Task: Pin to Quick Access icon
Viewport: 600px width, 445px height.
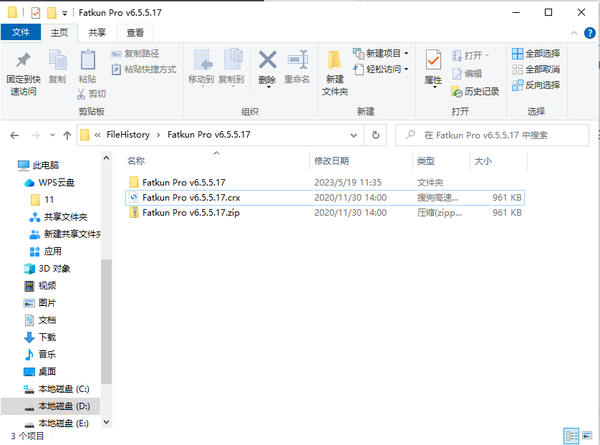Action: (x=23, y=60)
